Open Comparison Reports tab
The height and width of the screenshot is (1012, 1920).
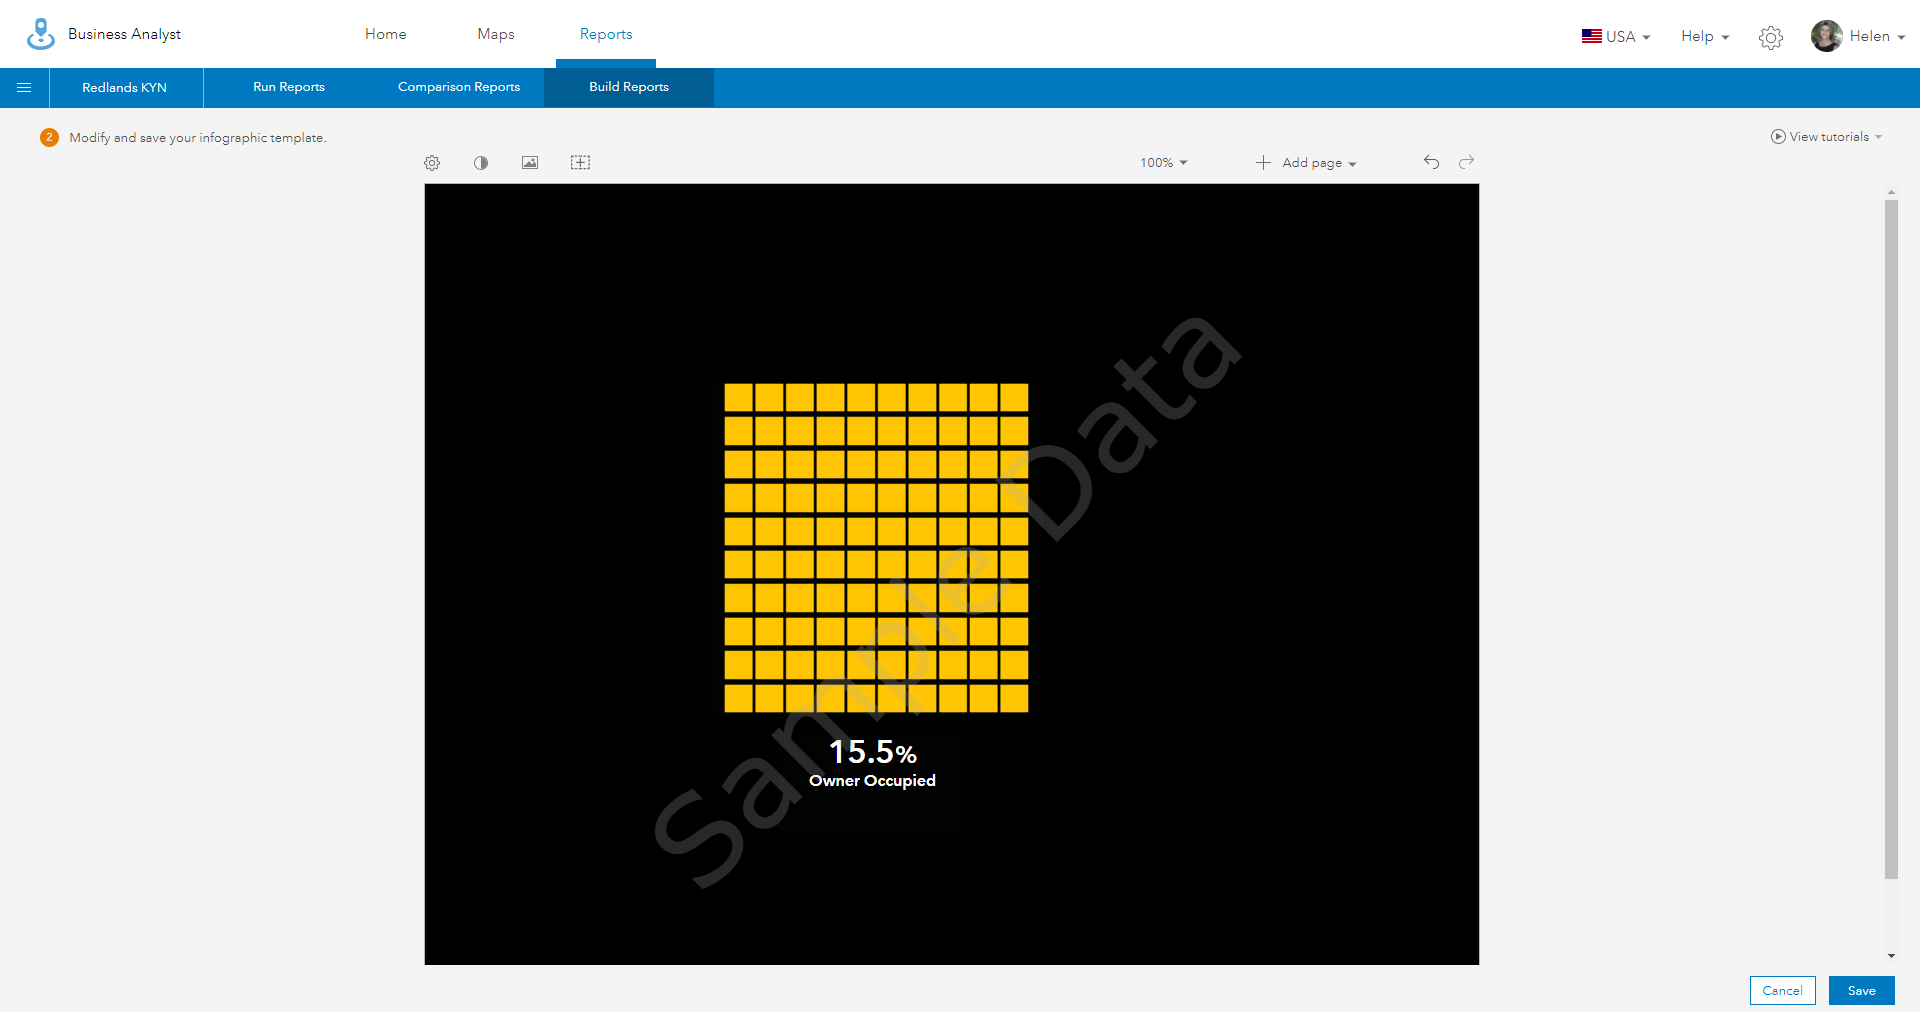[459, 87]
